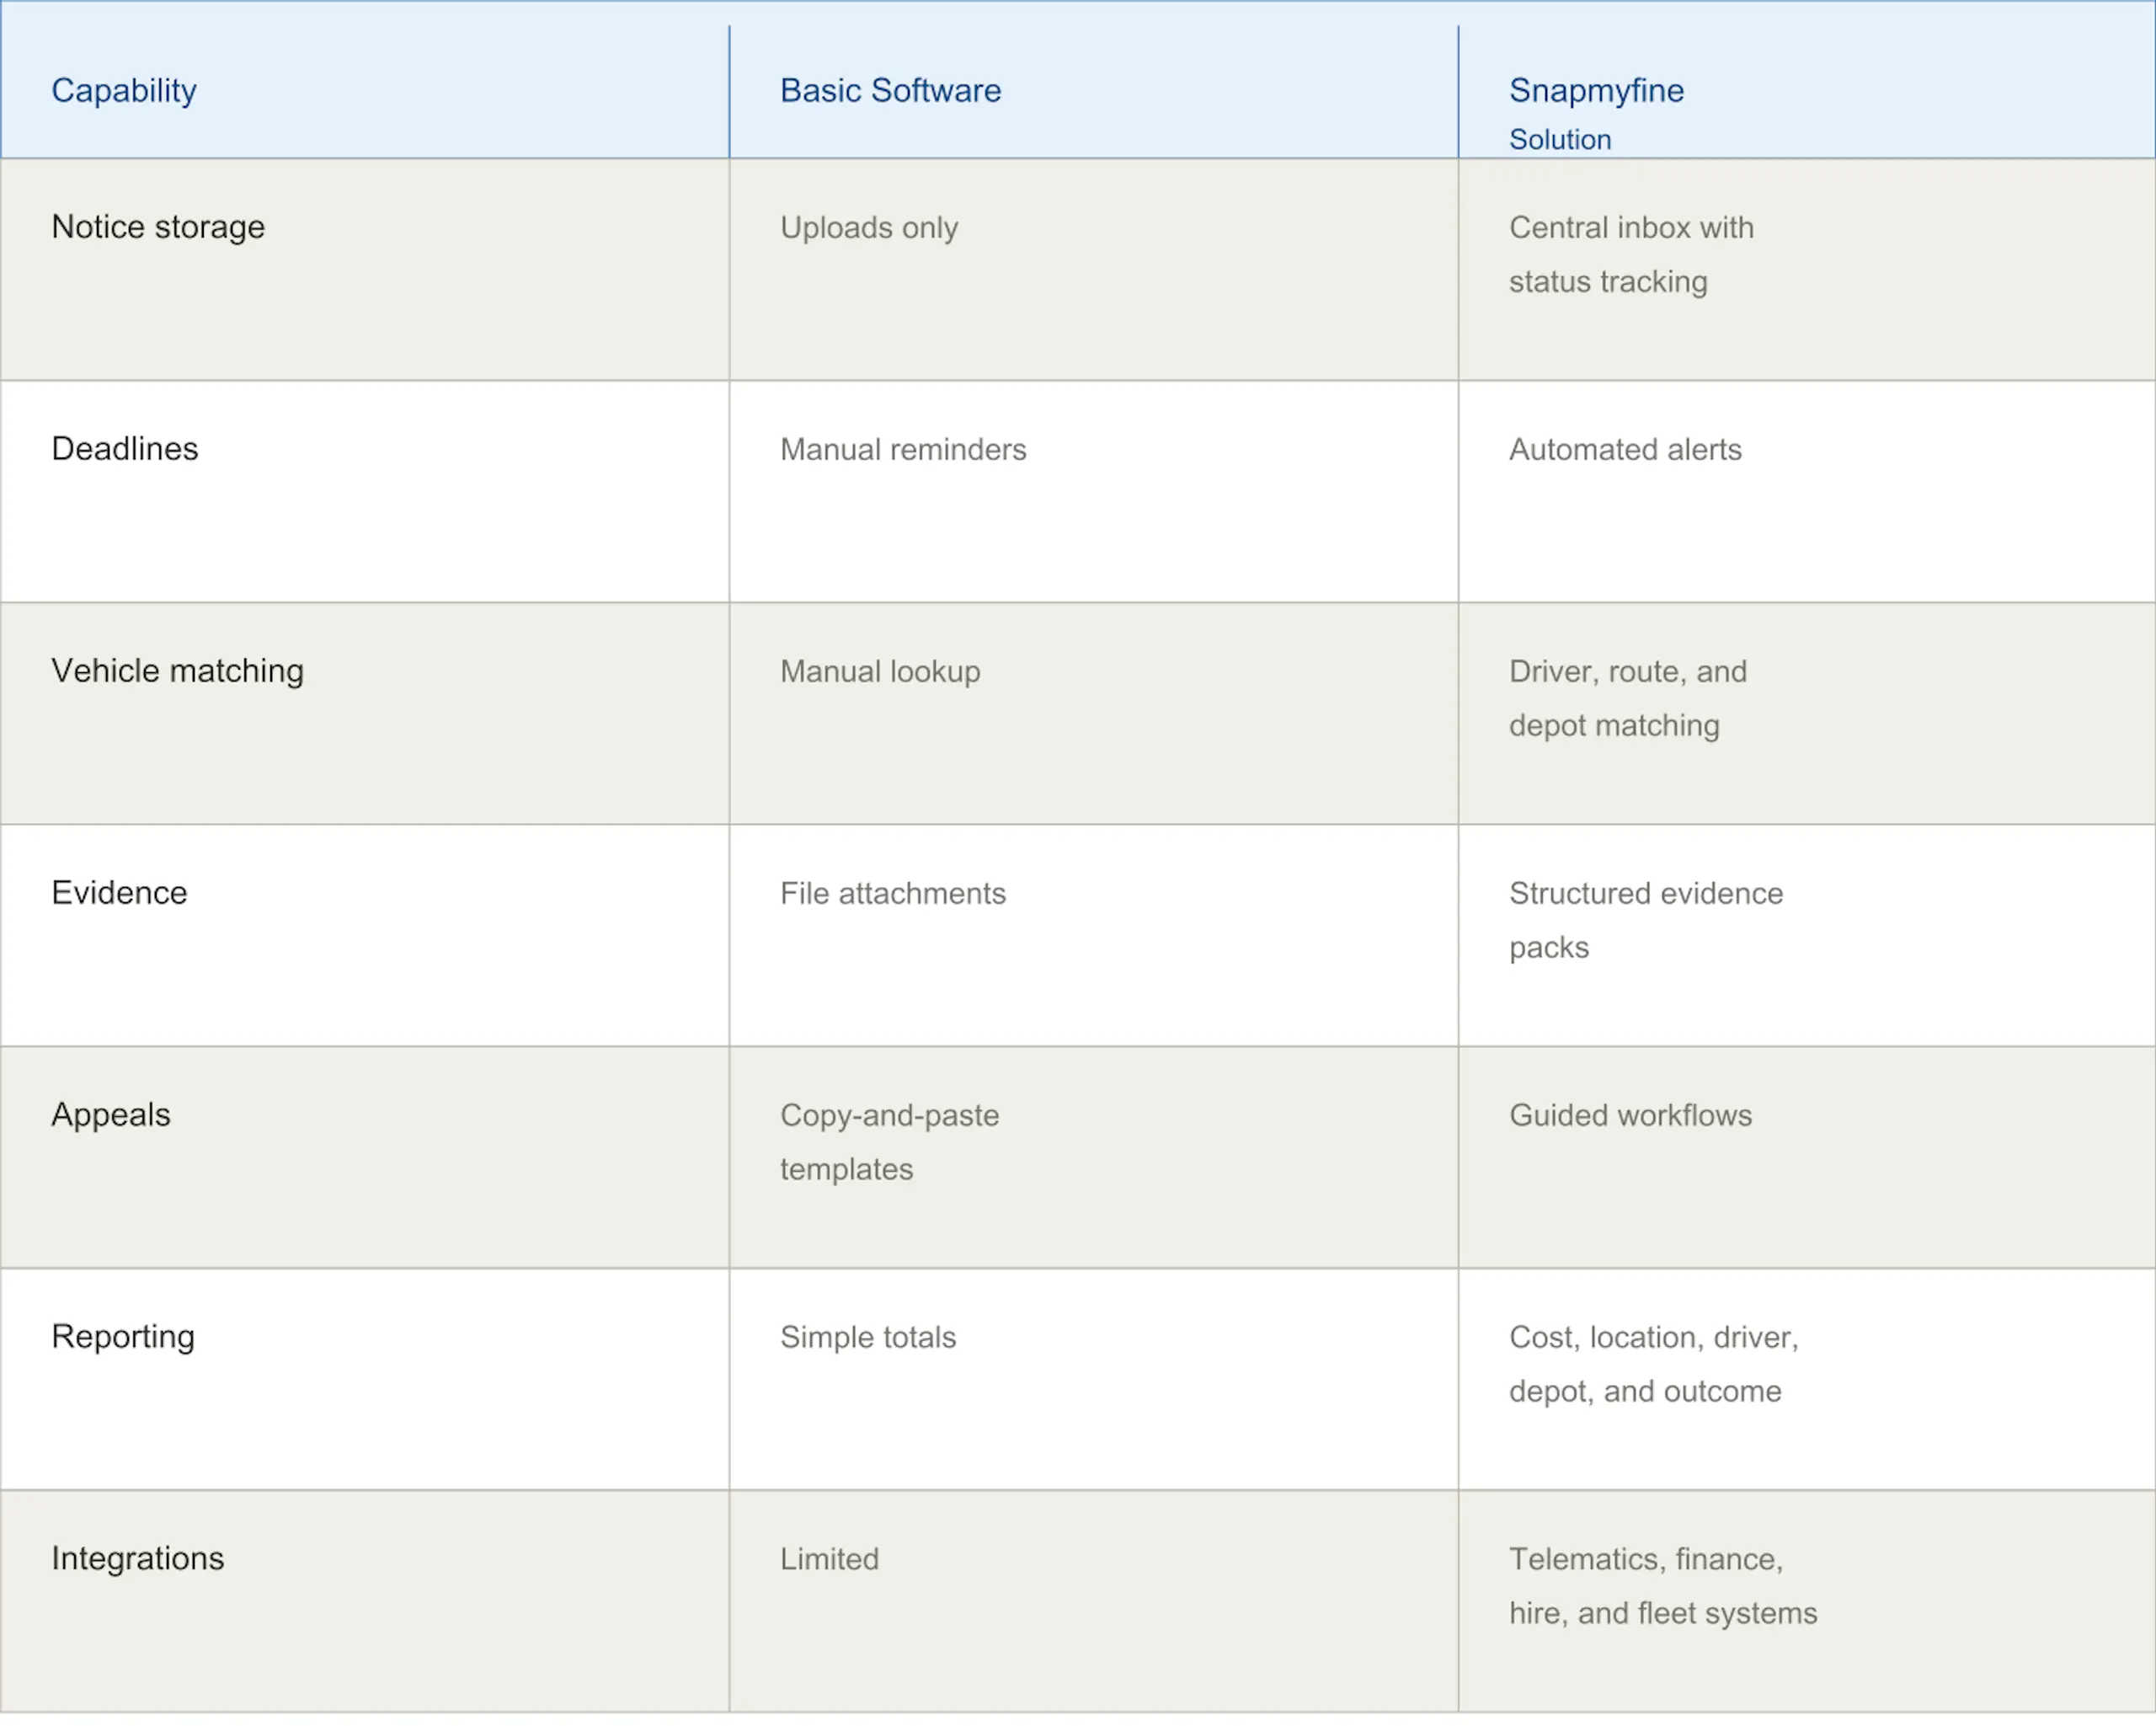The image size is (2156, 1726).
Task: Select the Vehicle matching row label
Action: [x=177, y=671]
